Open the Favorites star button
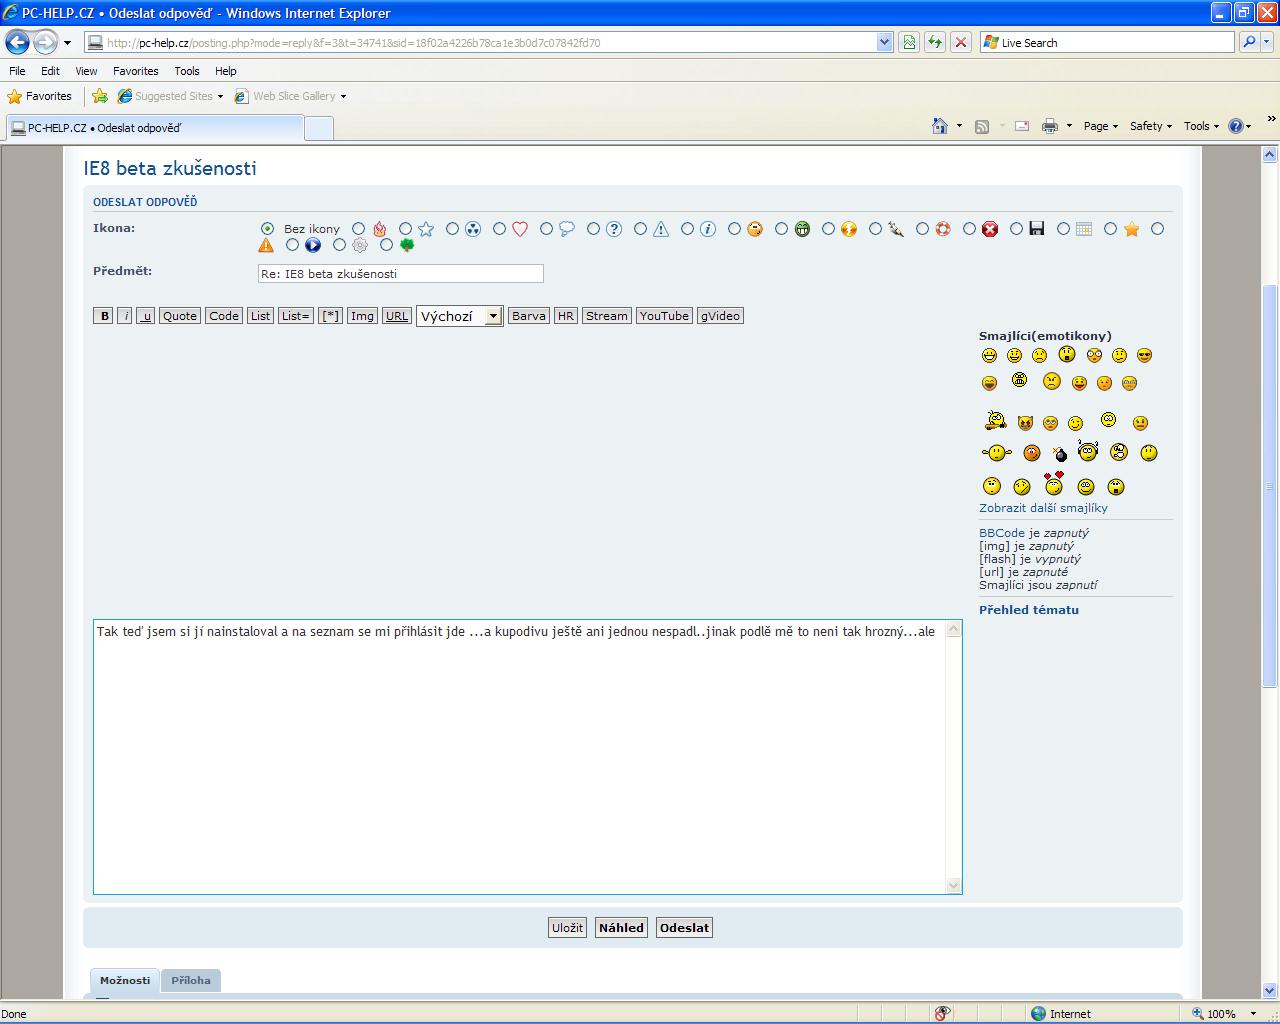1280x1024 pixels. [40, 96]
